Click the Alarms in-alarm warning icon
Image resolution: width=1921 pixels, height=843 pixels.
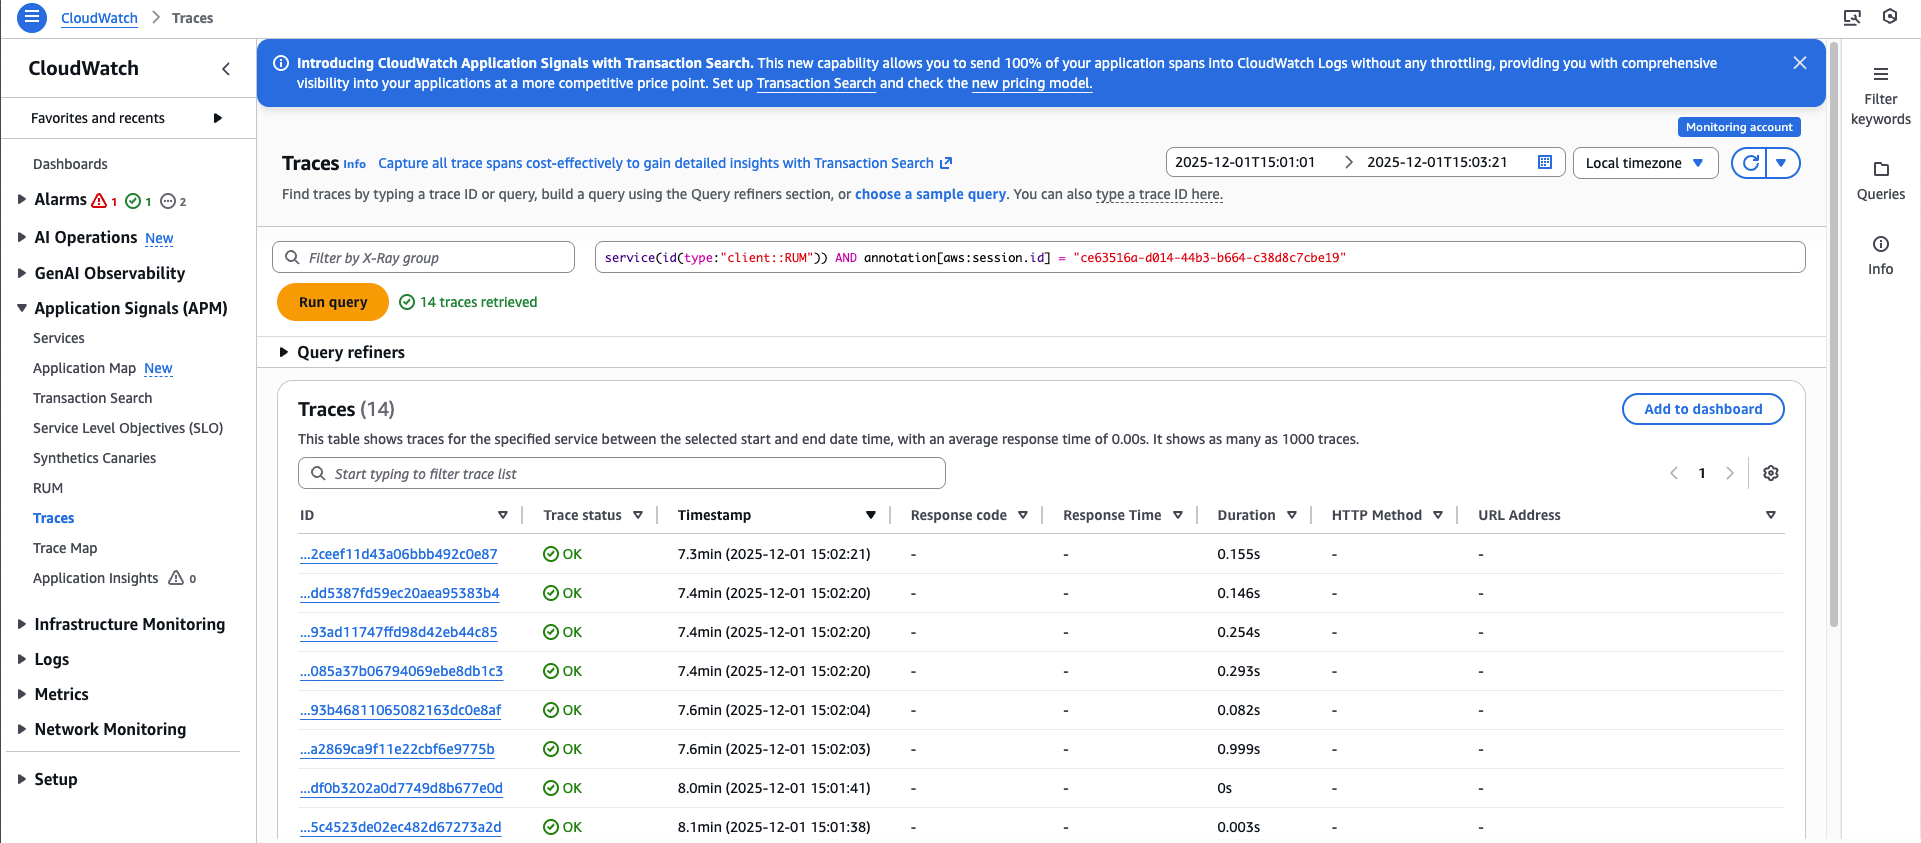[99, 201]
